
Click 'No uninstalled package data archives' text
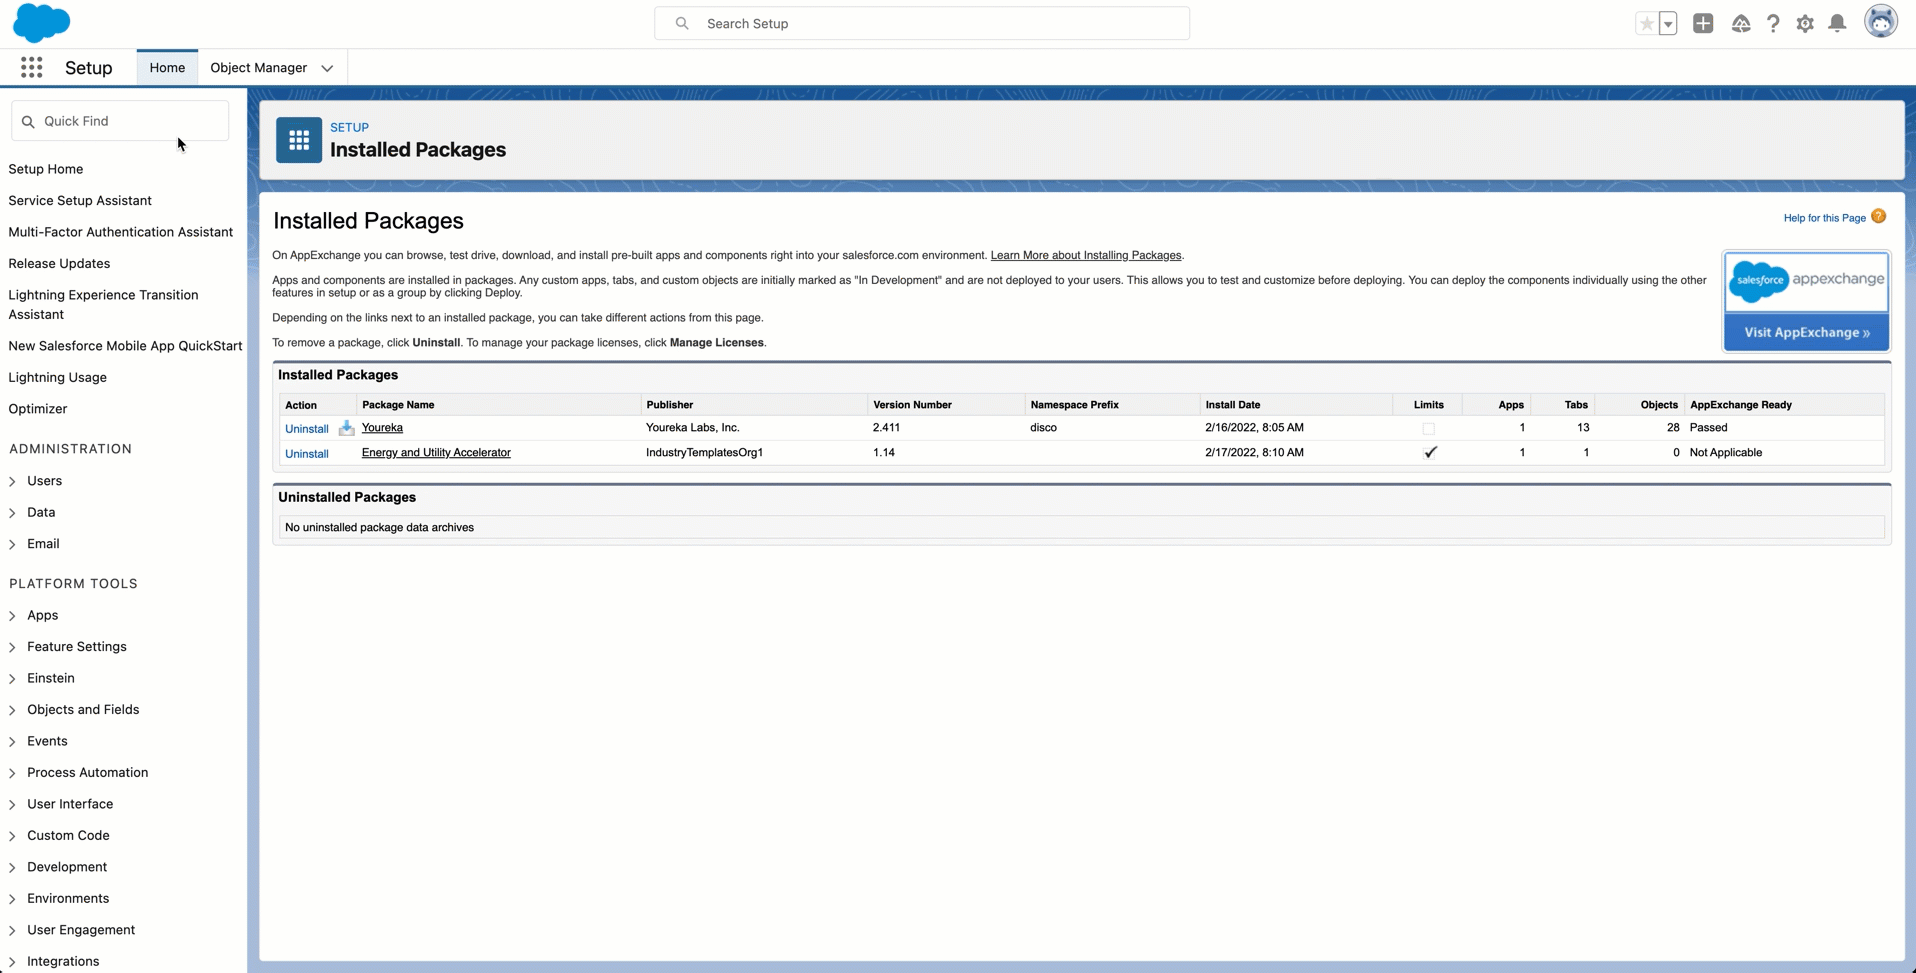tap(379, 527)
